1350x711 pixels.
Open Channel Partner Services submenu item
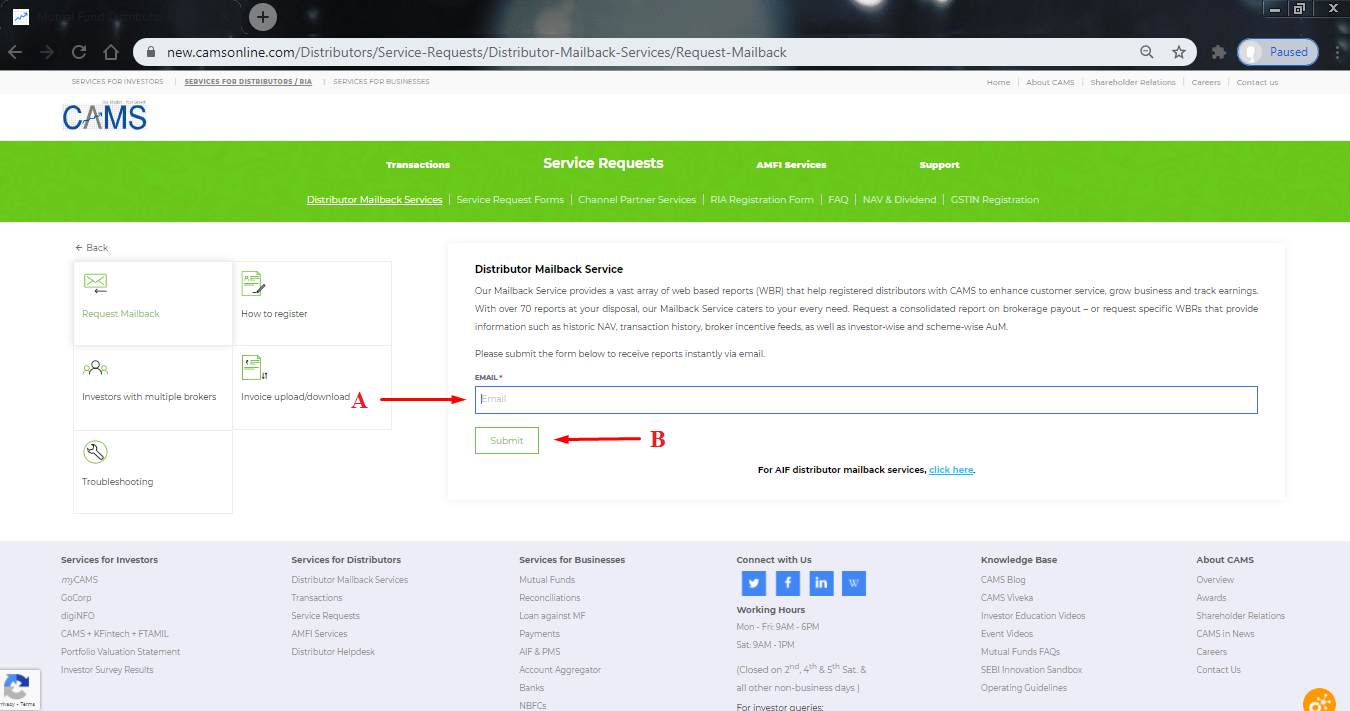[637, 200]
